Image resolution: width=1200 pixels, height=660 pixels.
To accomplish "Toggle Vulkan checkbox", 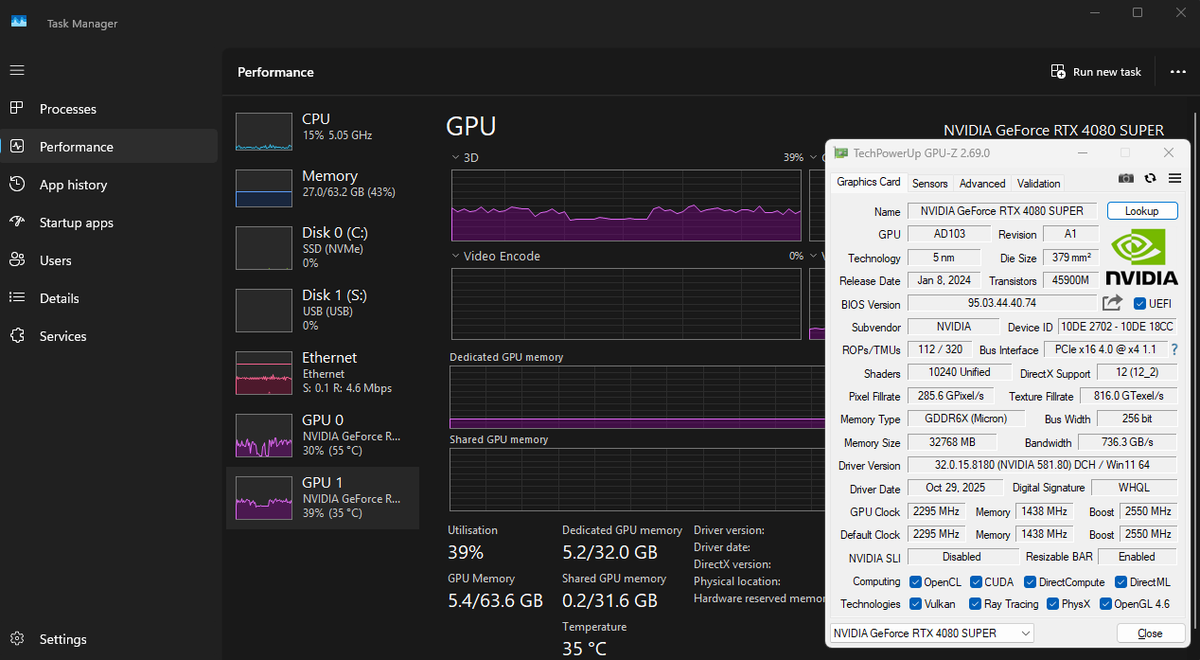I will (x=915, y=604).
